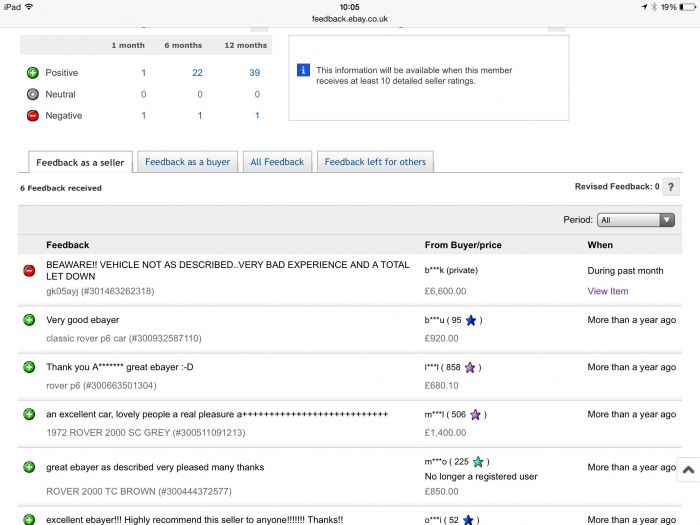The height and width of the screenshot is (525, 700).
Task: Click 'No longer a registered user' text
Action: [x=481, y=476]
